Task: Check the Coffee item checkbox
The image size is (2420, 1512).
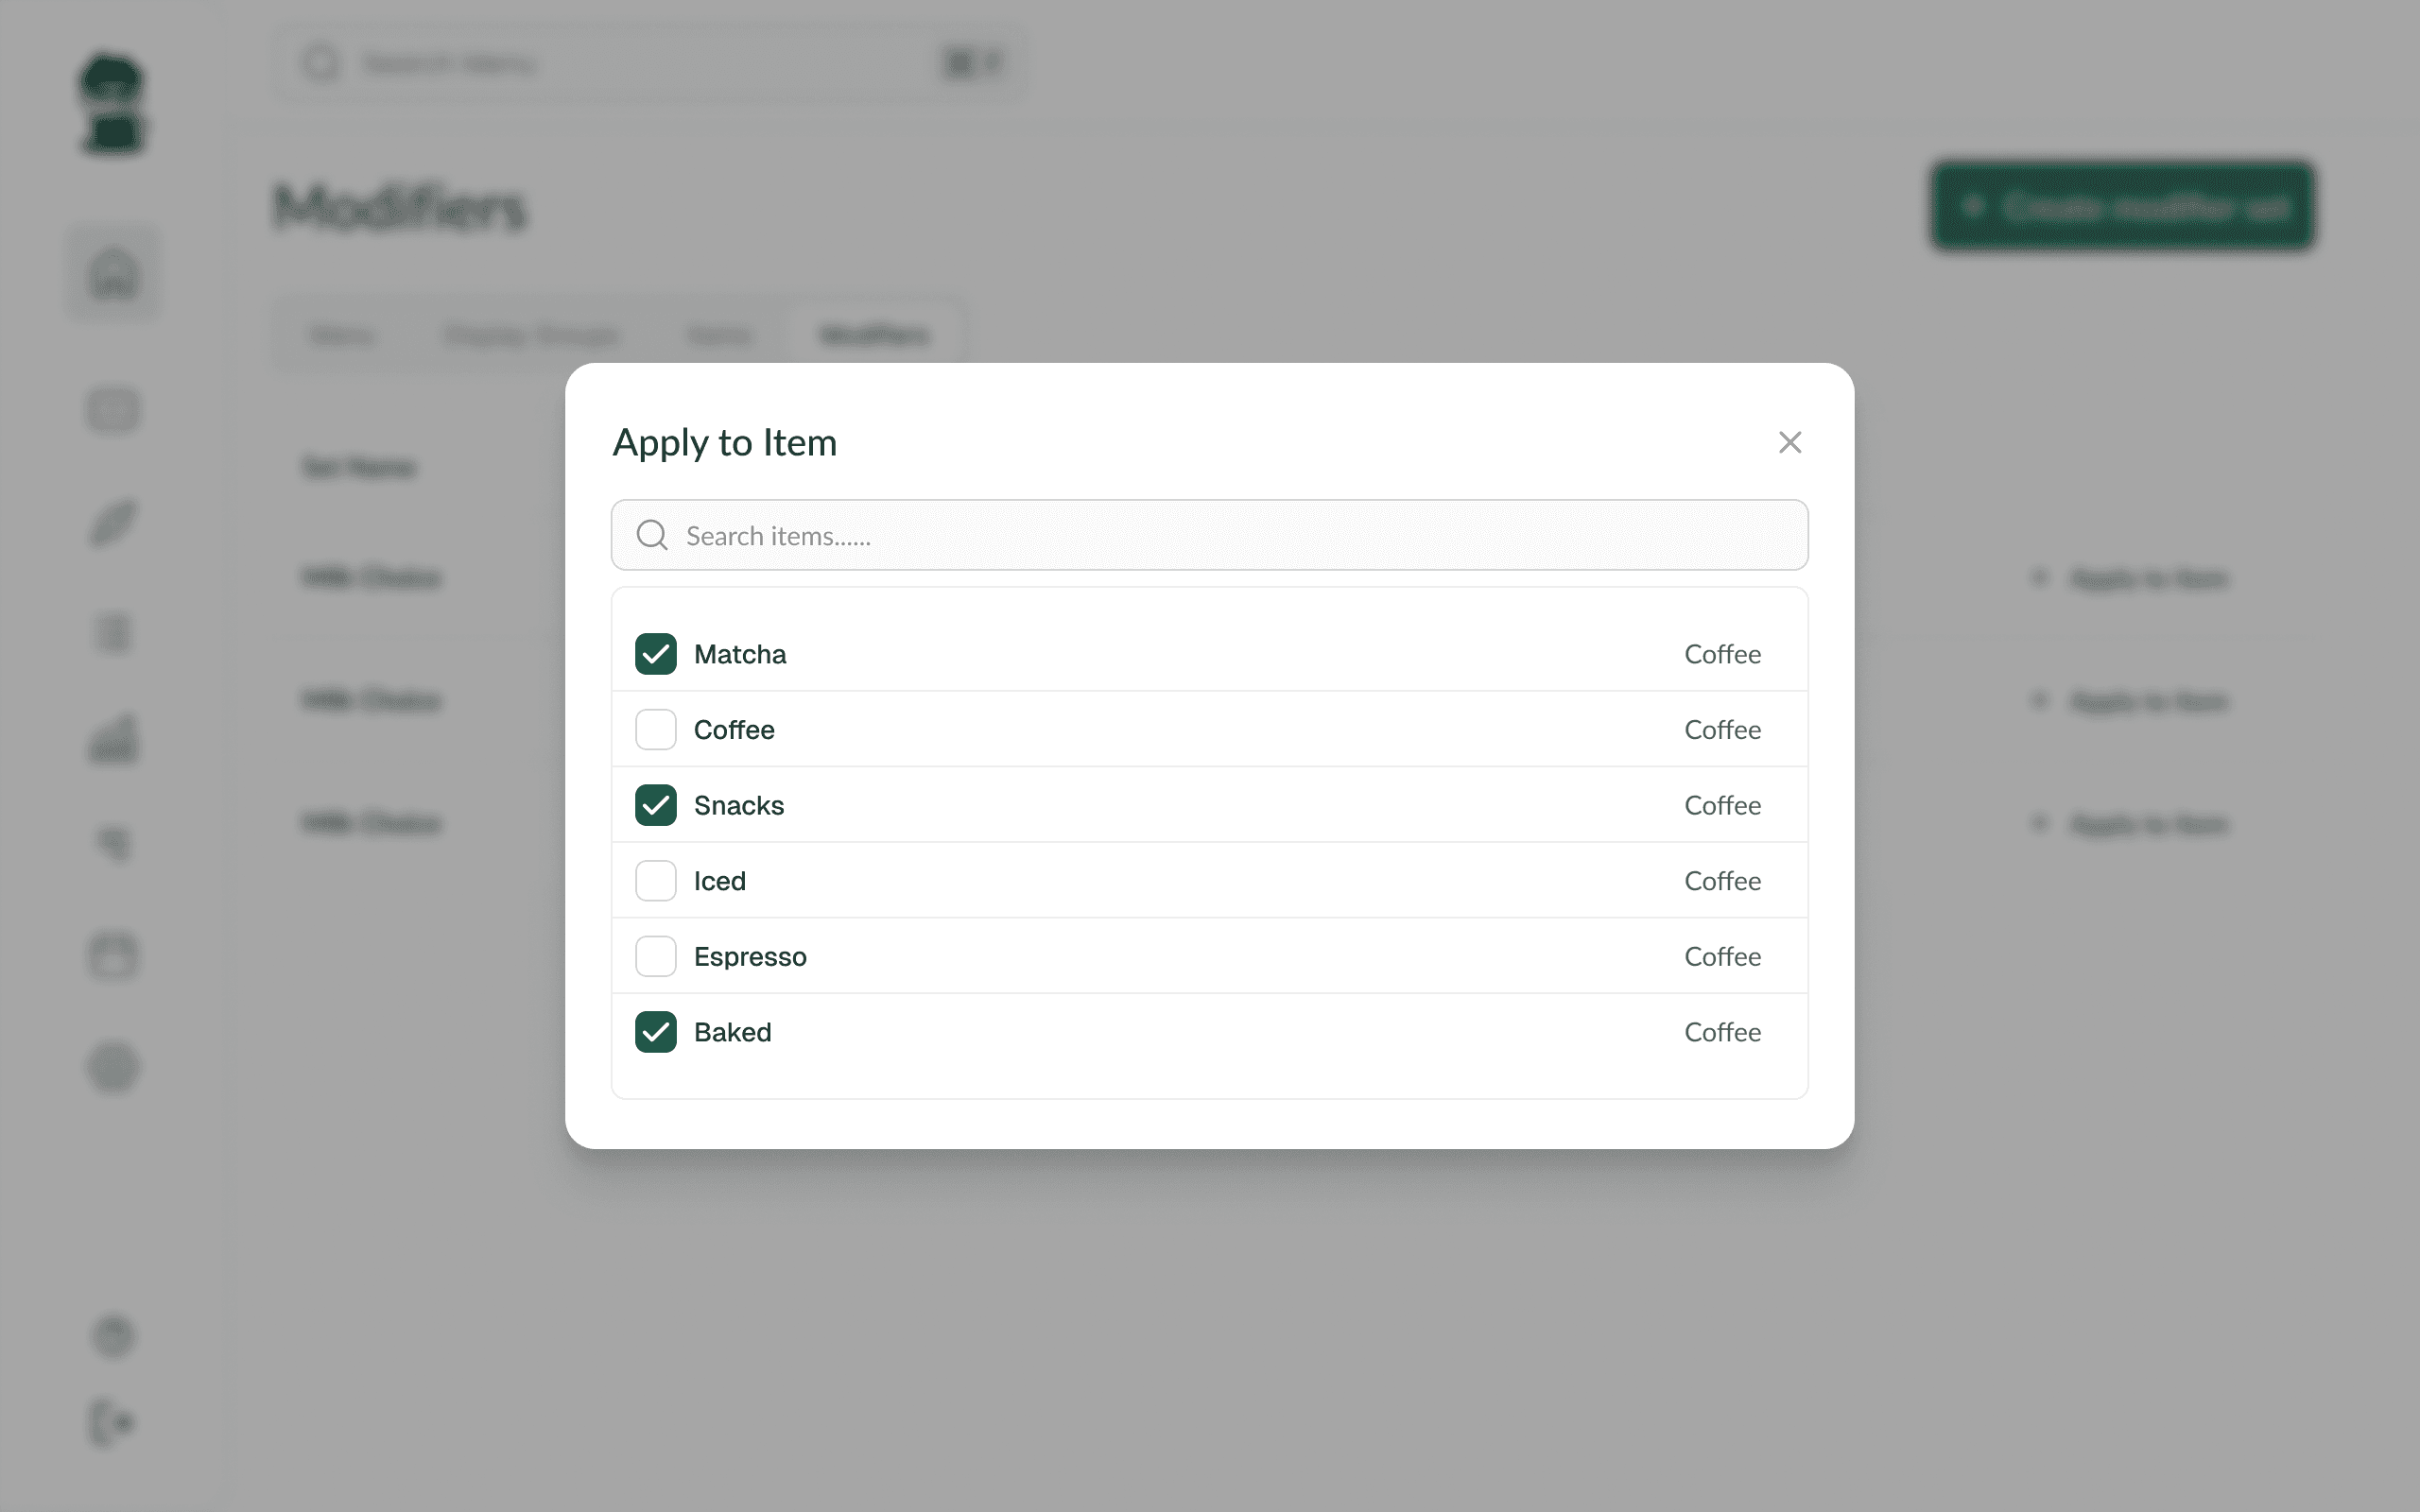Action: point(655,729)
